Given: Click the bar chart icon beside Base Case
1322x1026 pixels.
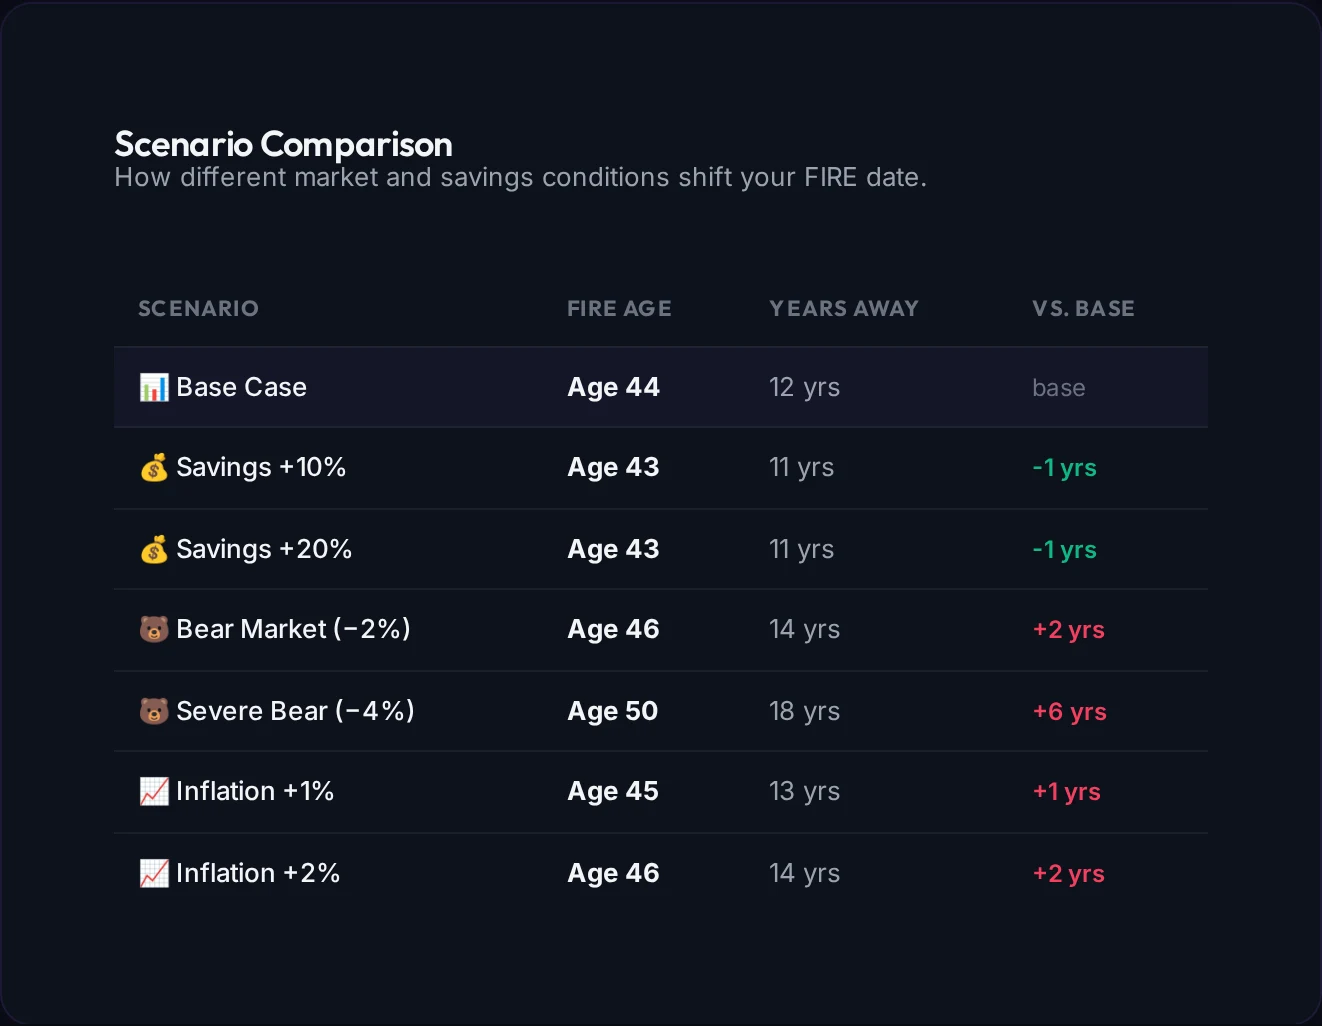Looking at the screenshot, I should [x=154, y=387].
